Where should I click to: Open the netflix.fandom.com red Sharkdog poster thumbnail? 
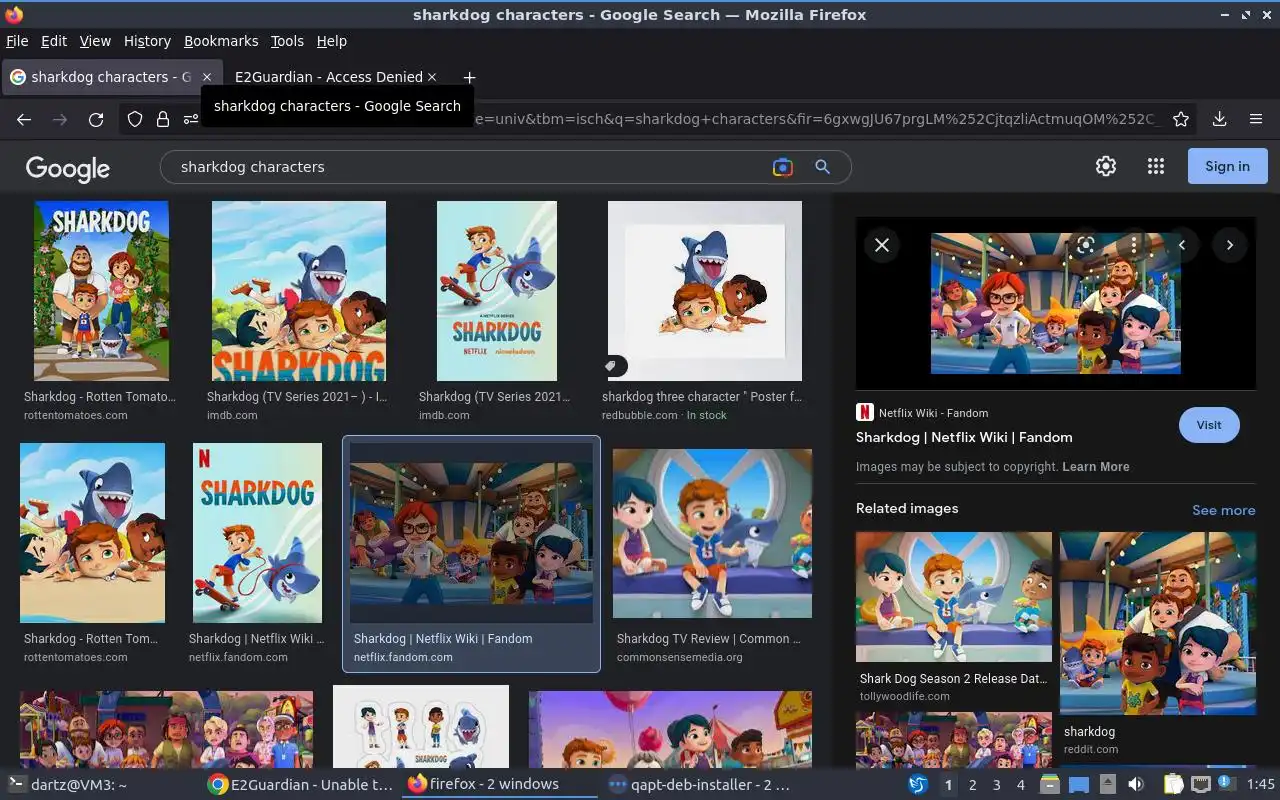tap(258, 533)
